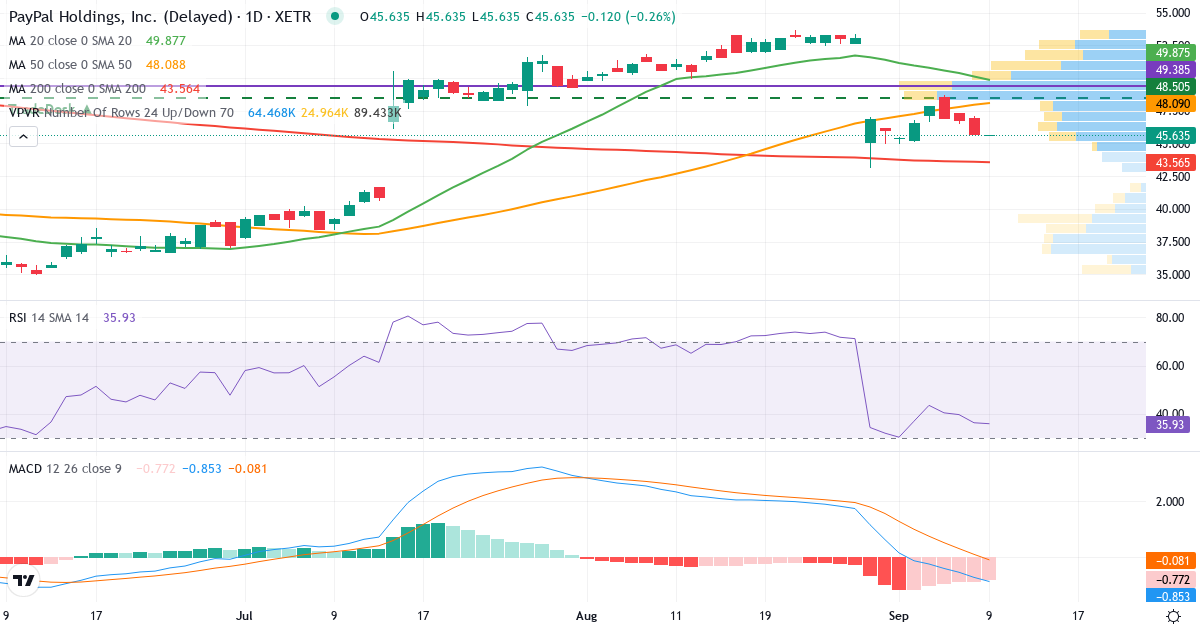Click the red 43.565 price label
Image resolution: width=1200 pixels, height=630 pixels.
point(1172,162)
